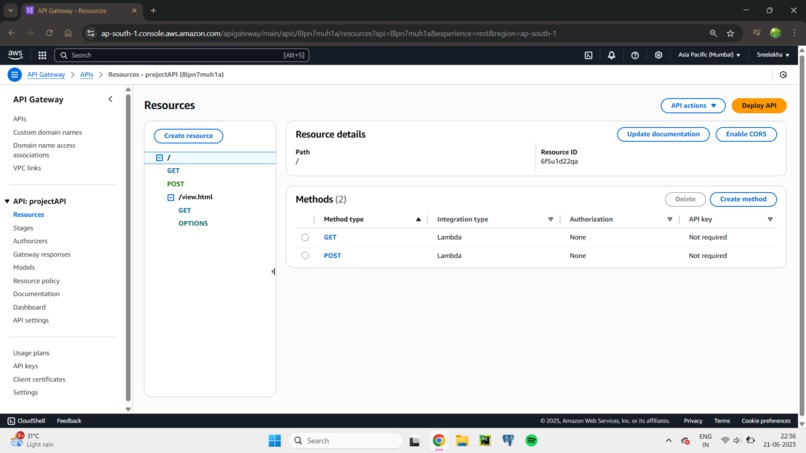Viewport: 806px width, 453px height.
Task: Open the help question mark icon
Action: coord(635,55)
